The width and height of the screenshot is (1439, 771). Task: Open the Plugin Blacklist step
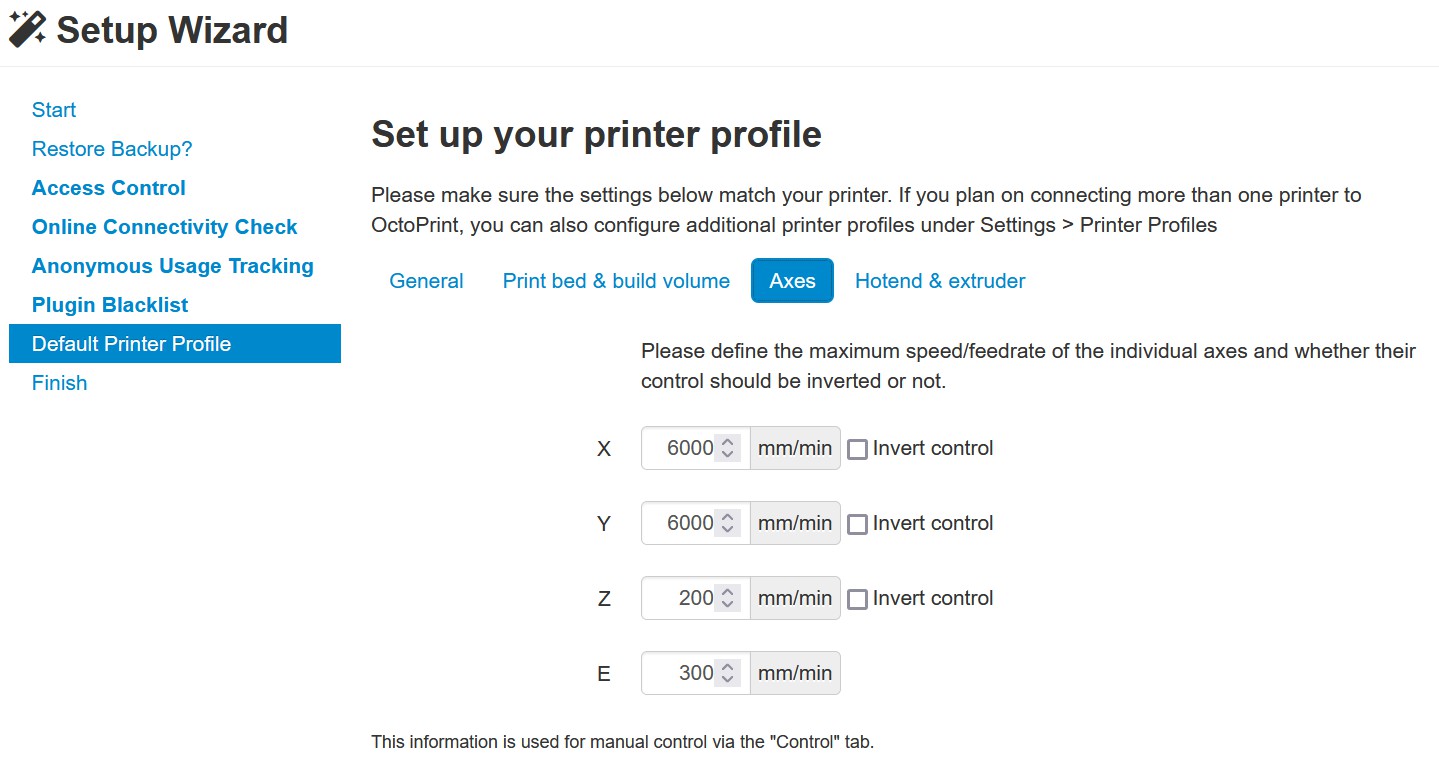point(110,305)
